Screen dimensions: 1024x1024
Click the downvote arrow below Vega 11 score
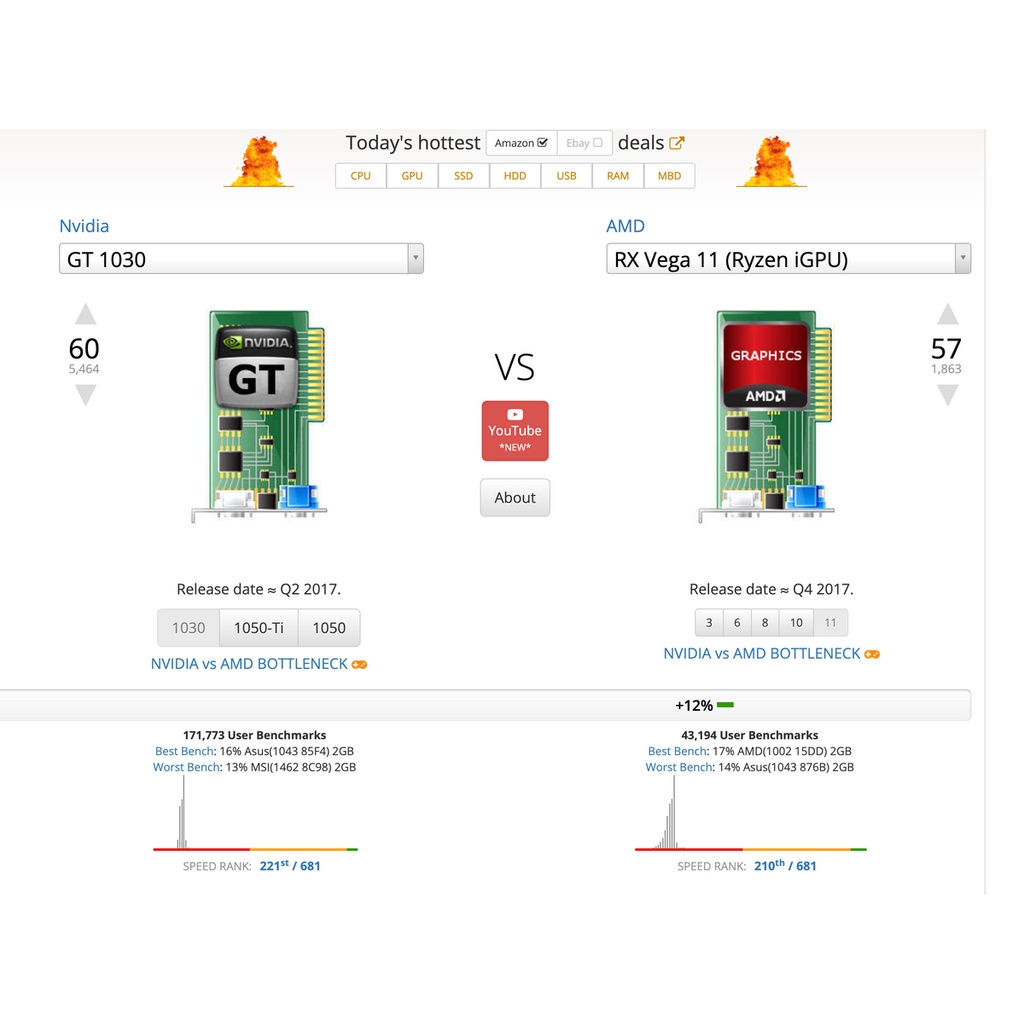pos(947,395)
